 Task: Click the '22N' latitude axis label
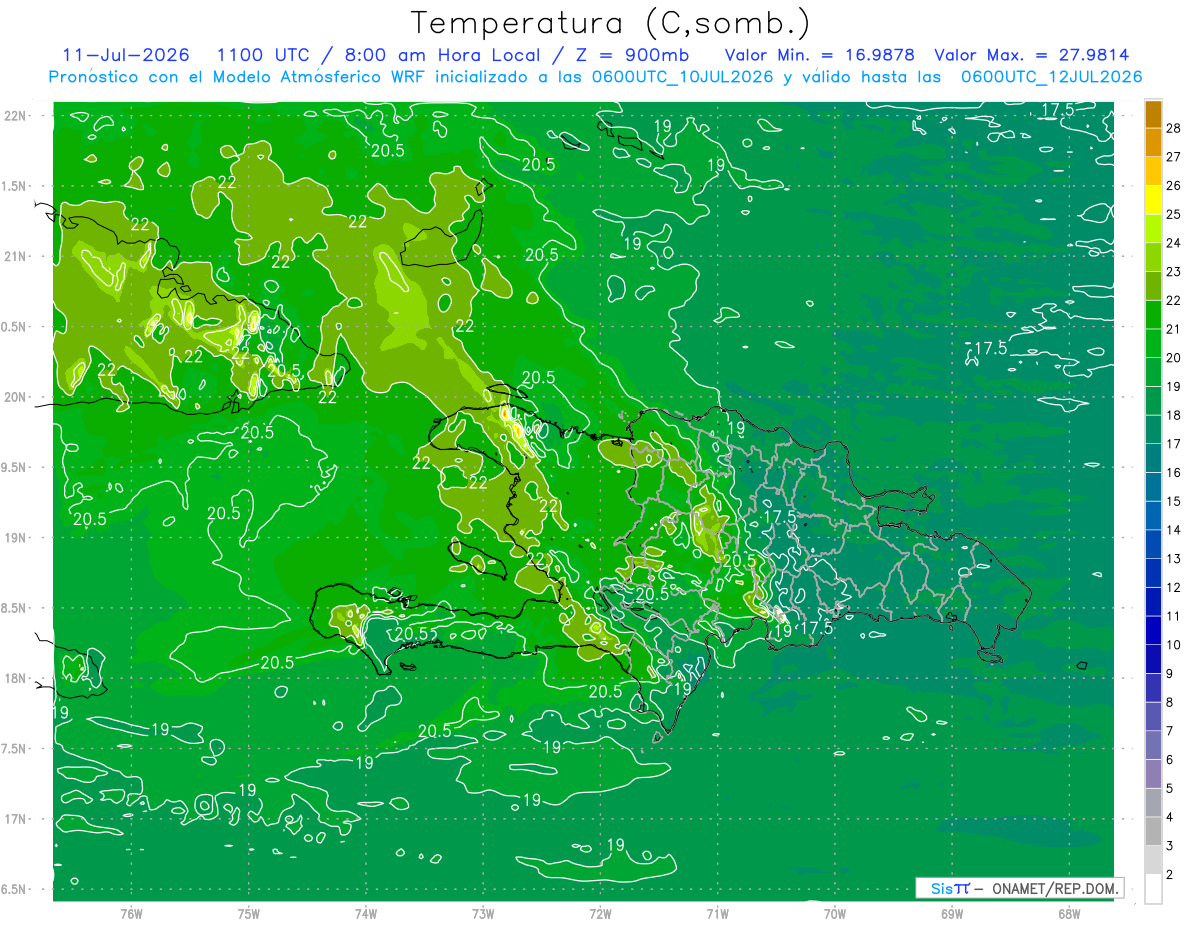pos(15,116)
